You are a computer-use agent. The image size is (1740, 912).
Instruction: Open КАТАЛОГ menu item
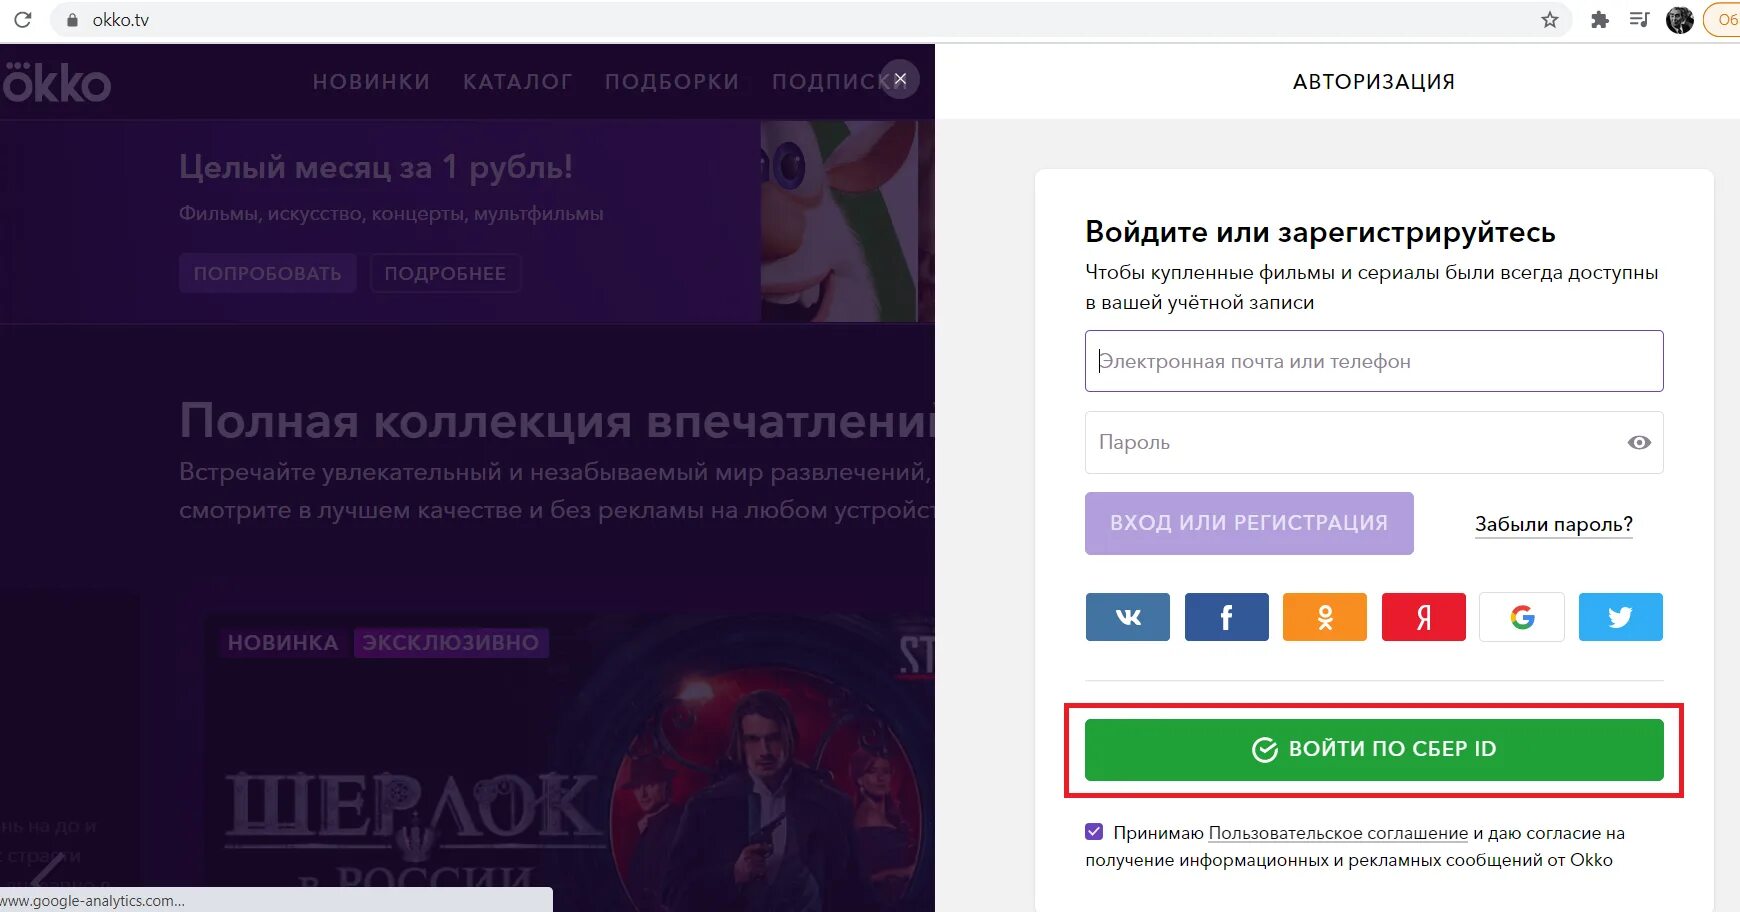517,82
